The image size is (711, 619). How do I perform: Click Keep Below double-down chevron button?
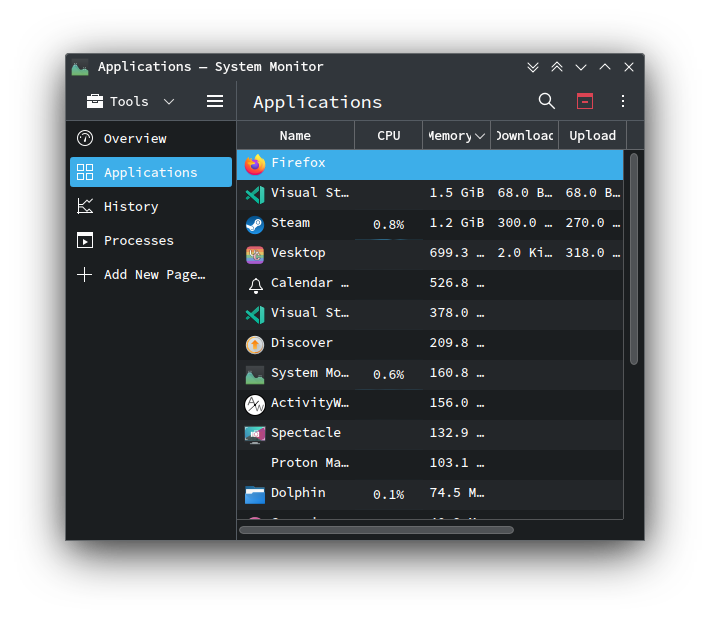click(533, 67)
